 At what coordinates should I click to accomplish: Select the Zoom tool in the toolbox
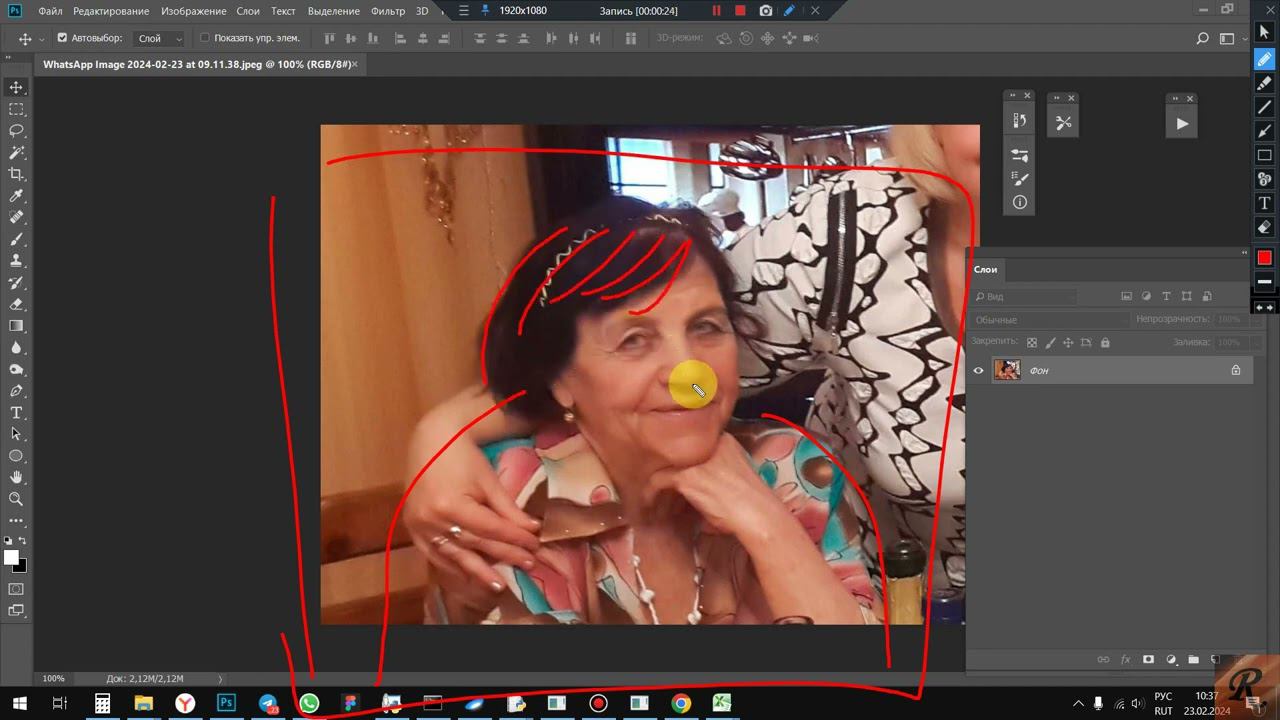(16, 499)
